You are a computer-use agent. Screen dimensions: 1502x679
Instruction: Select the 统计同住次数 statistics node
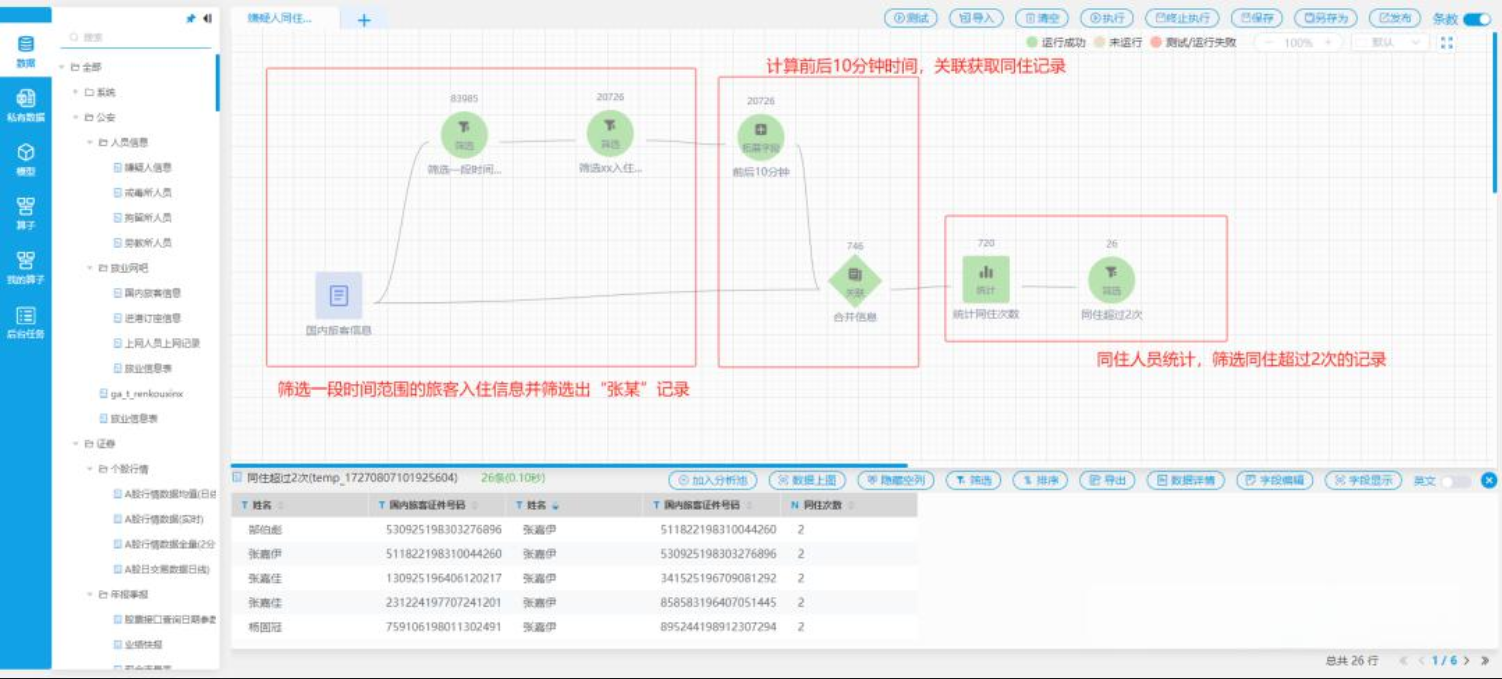(985, 280)
